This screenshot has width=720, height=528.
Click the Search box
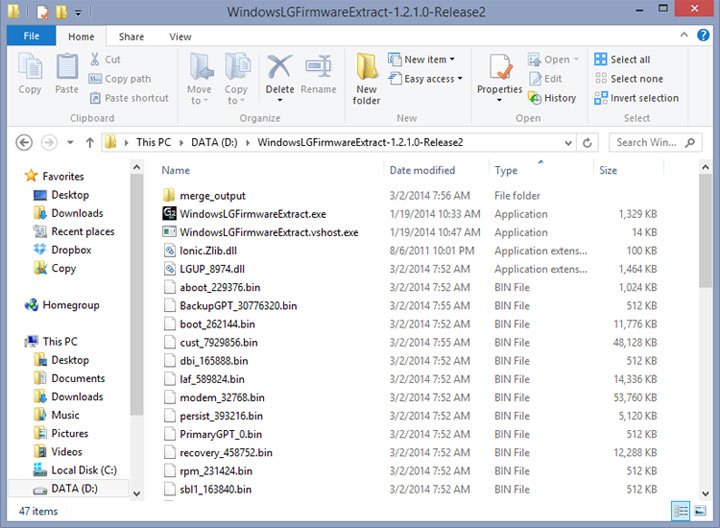click(x=655, y=142)
